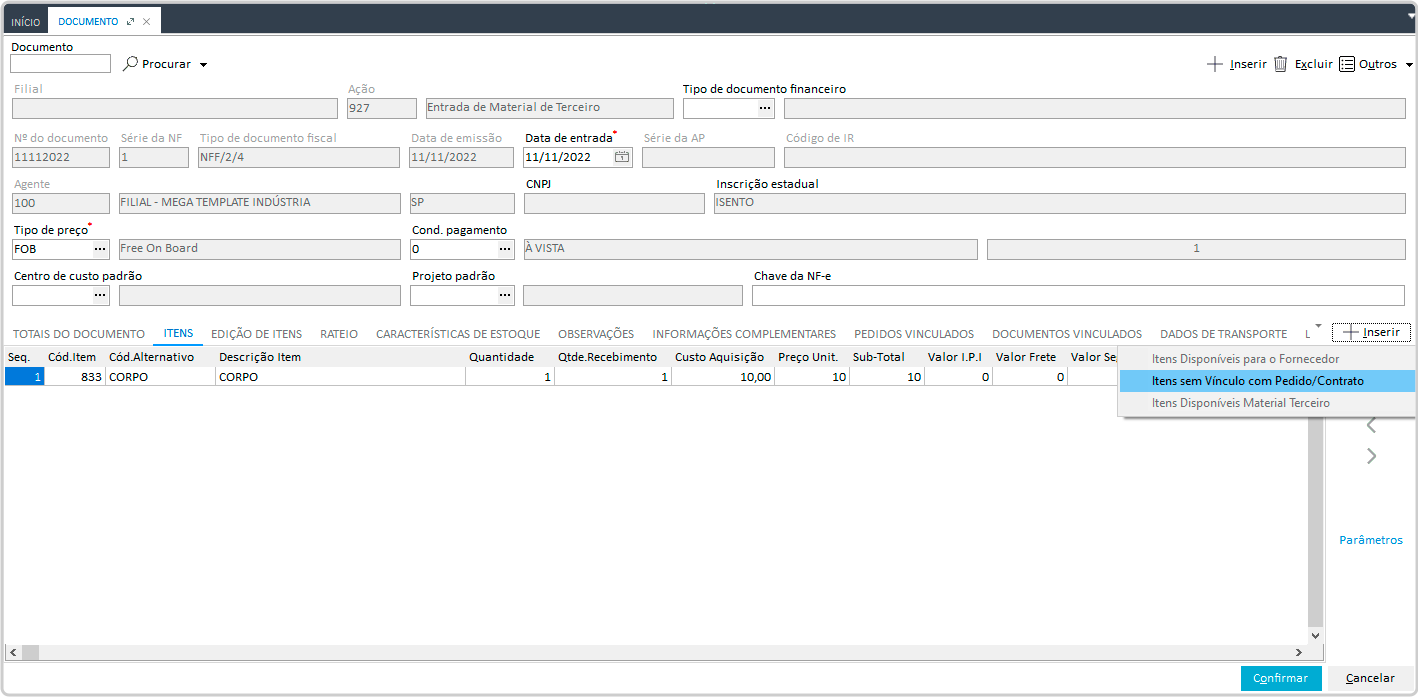Screen dimensions: 1418x697
Task: Close the Documento tab with the X
Action: tap(147, 21)
